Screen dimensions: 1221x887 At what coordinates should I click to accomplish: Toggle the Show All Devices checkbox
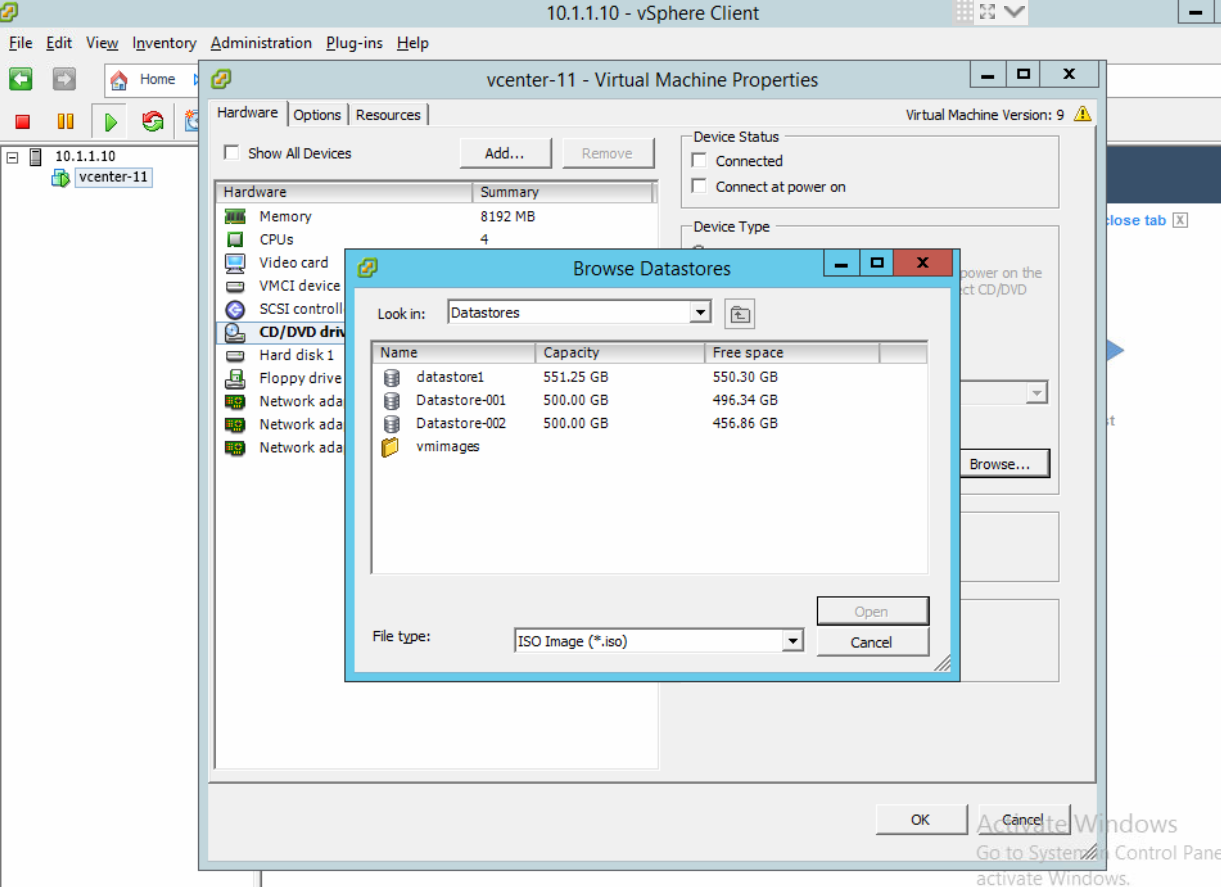click(x=232, y=153)
